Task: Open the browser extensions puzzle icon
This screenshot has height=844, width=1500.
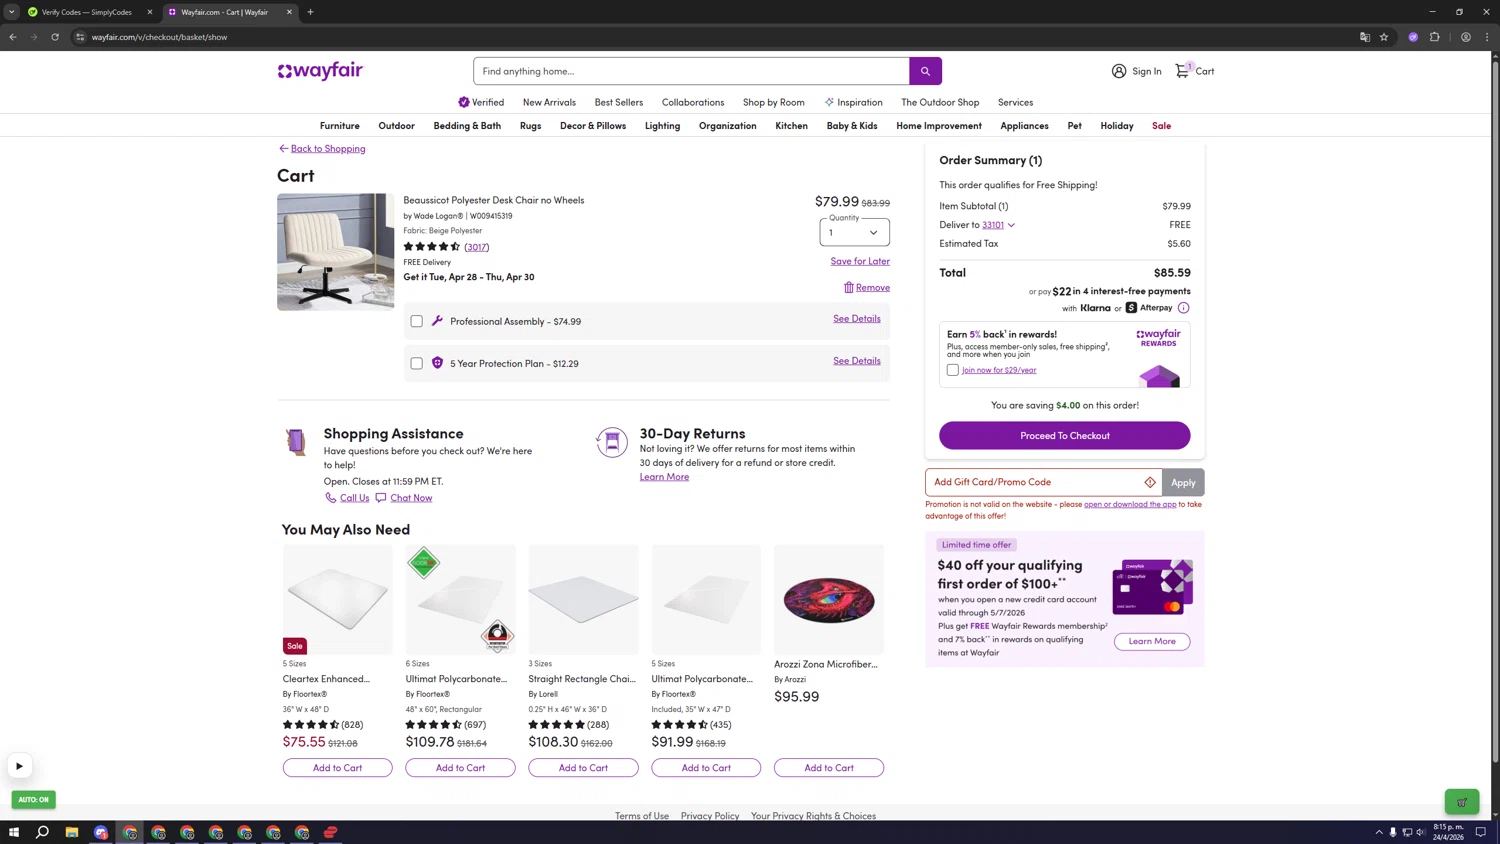Action: click(1435, 37)
